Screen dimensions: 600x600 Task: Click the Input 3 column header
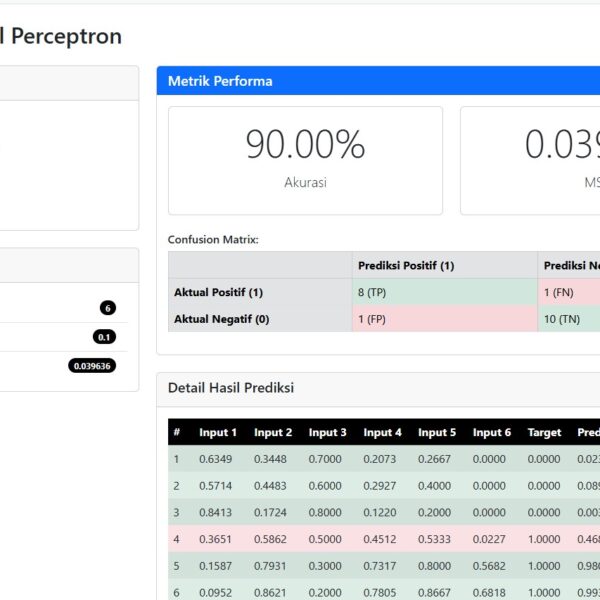tap(328, 432)
